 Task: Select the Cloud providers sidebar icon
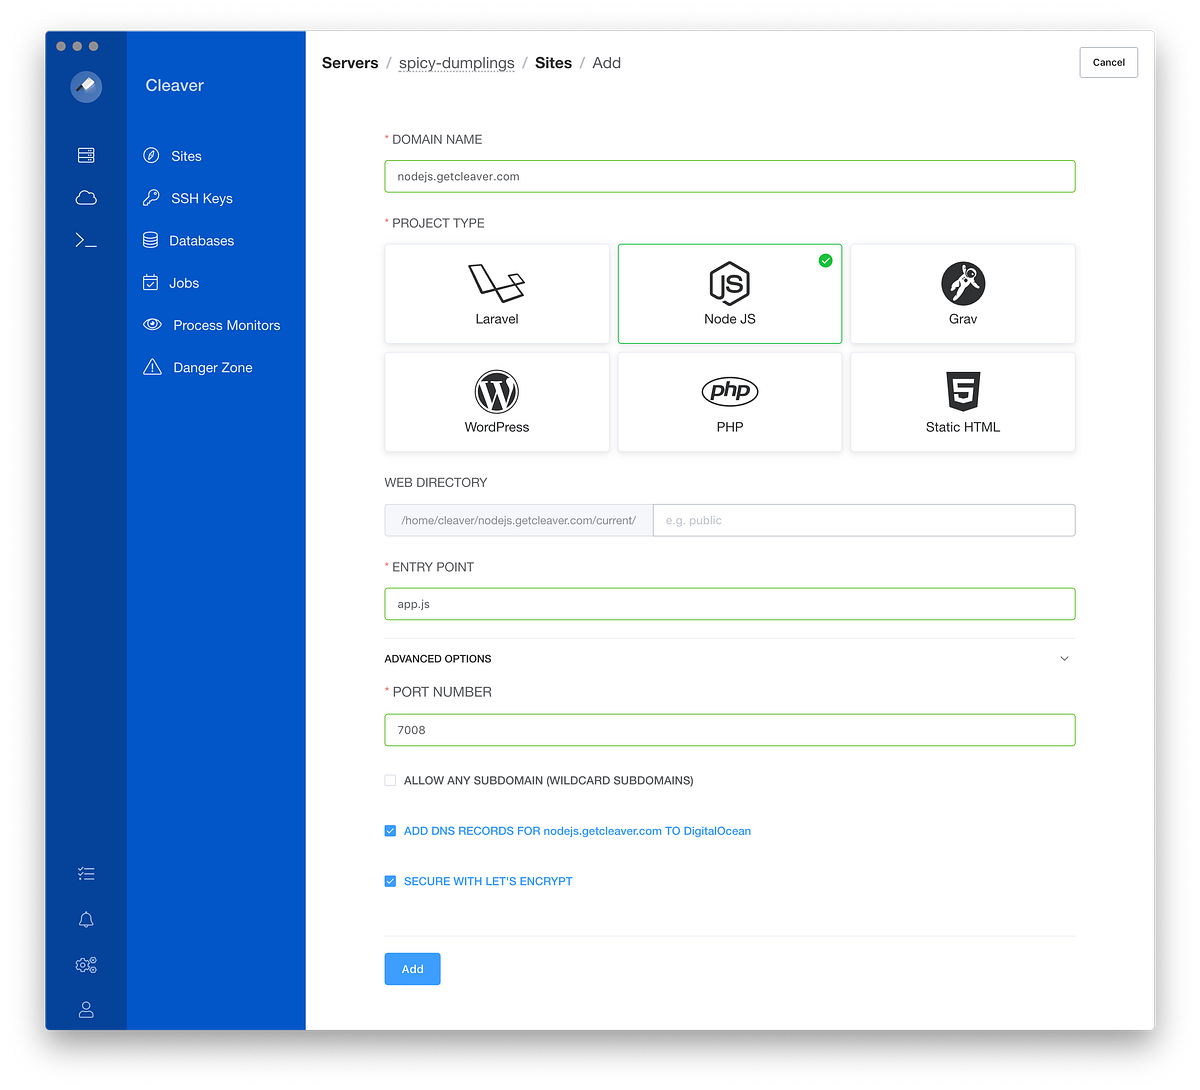click(x=85, y=197)
